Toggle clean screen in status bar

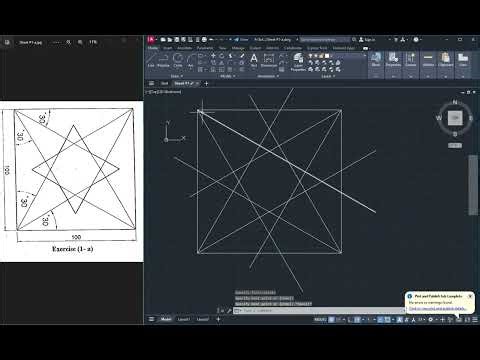pos(467,319)
